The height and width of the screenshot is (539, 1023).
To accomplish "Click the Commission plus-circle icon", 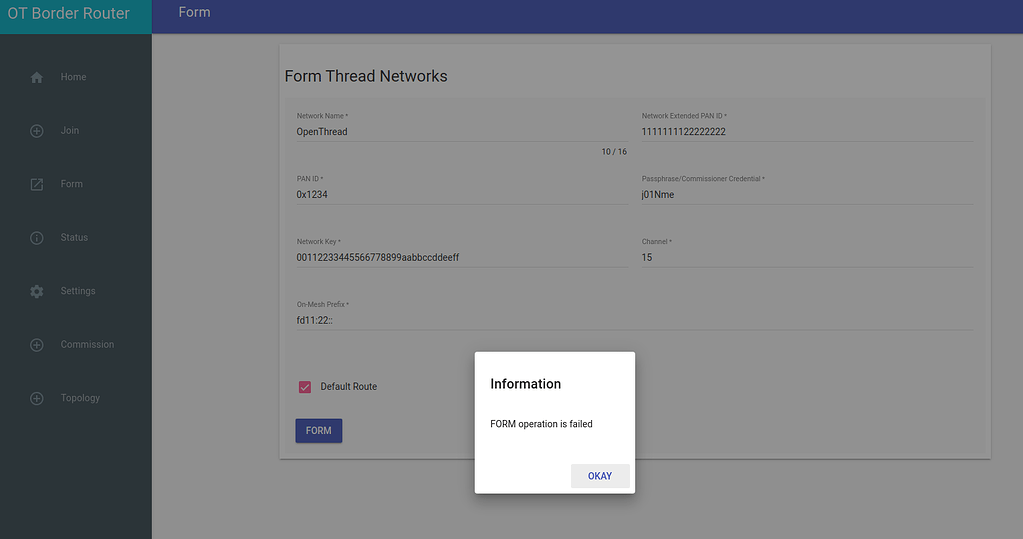I will (x=37, y=345).
